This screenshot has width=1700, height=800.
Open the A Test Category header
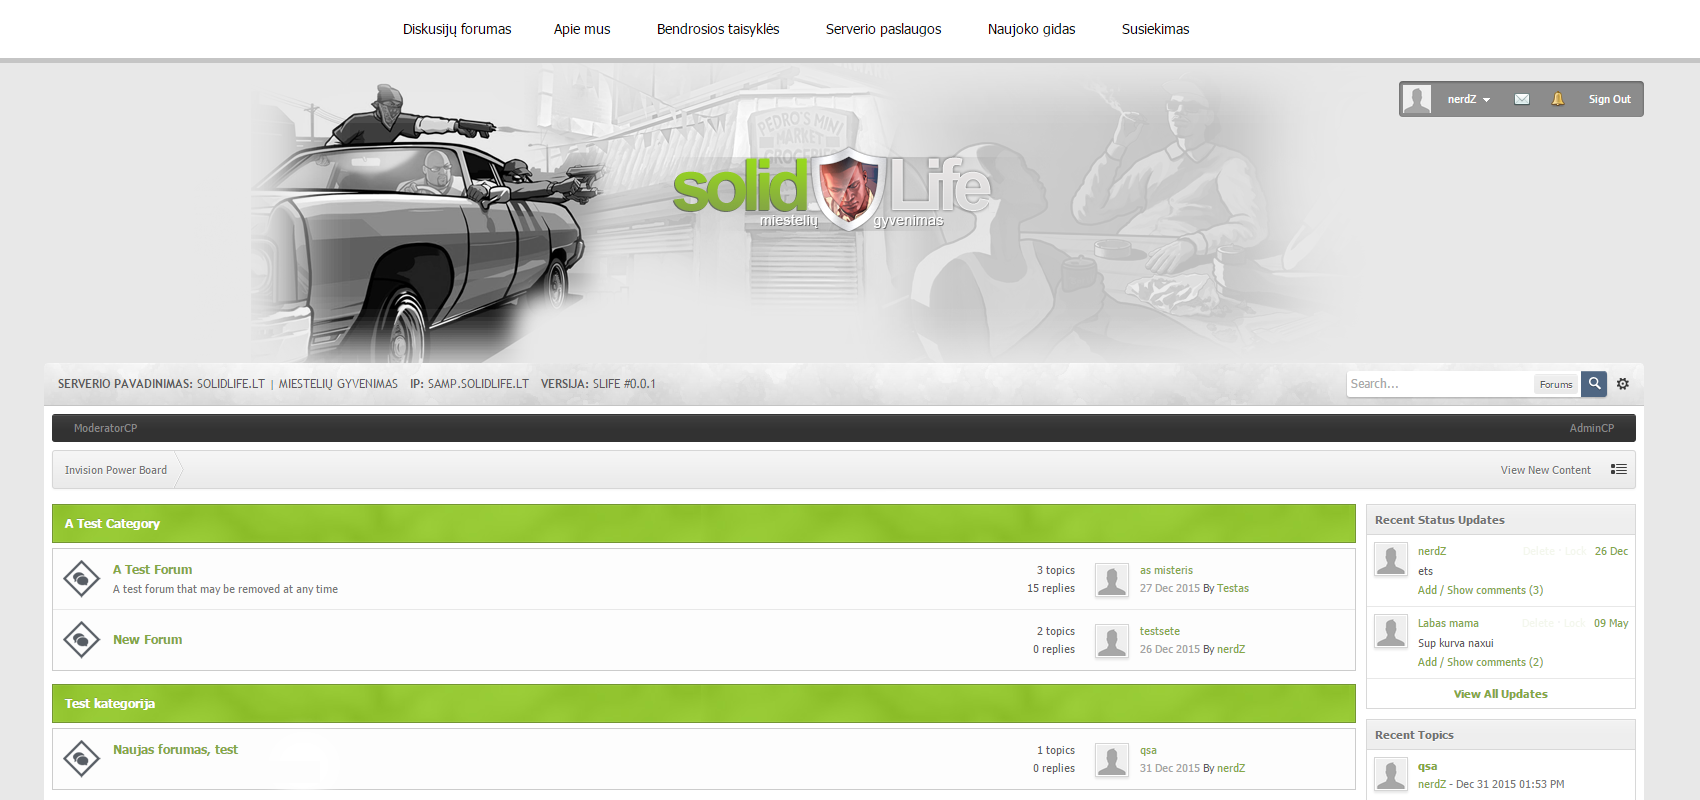[112, 523]
